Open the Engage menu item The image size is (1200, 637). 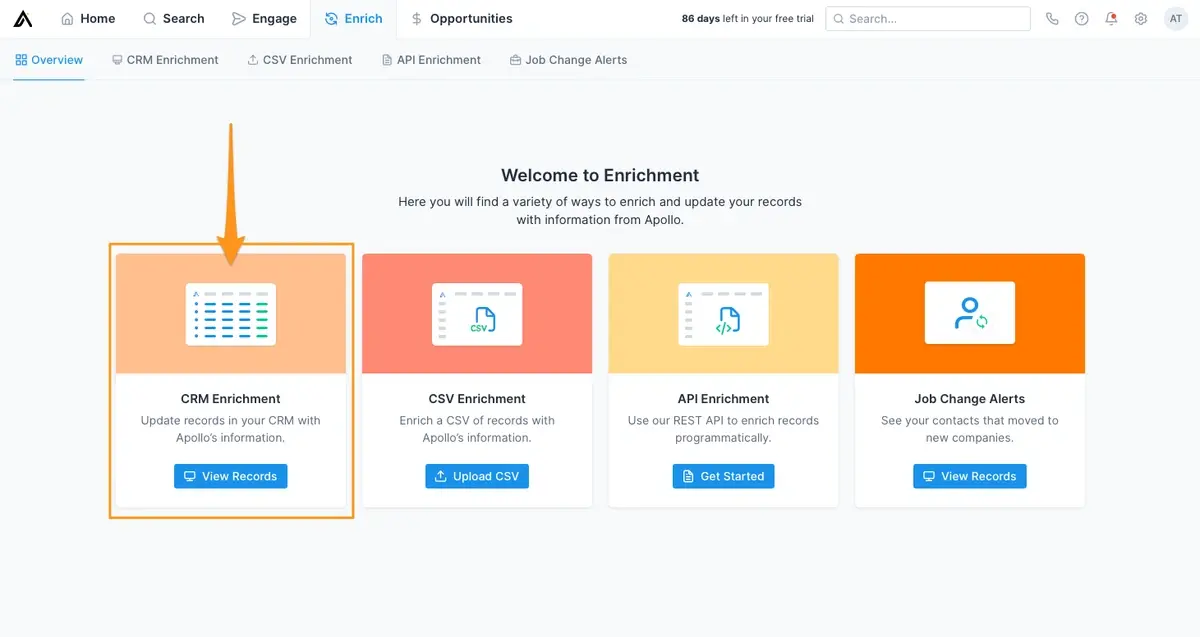click(x=264, y=19)
